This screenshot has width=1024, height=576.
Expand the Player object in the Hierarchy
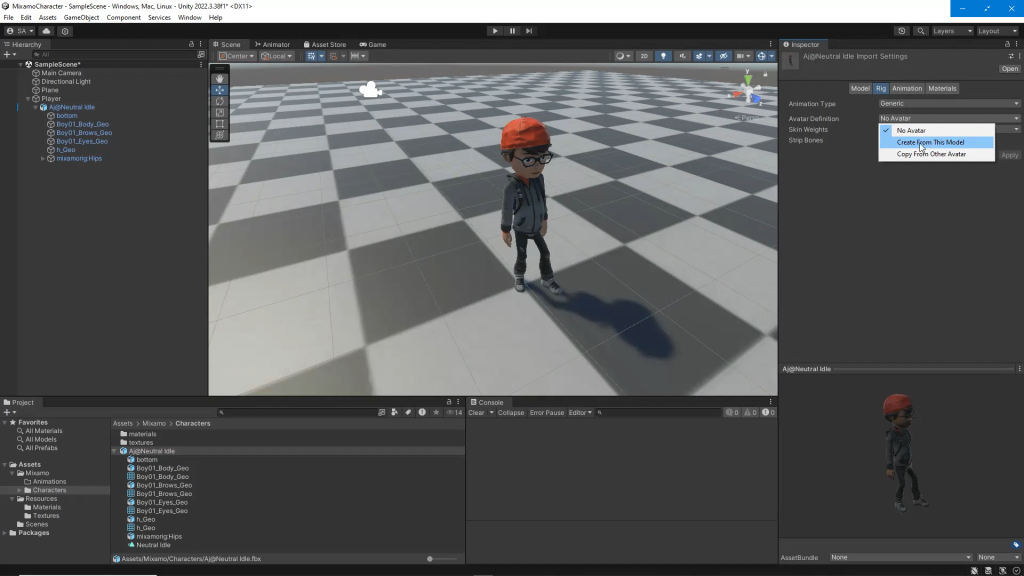(27, 98)
